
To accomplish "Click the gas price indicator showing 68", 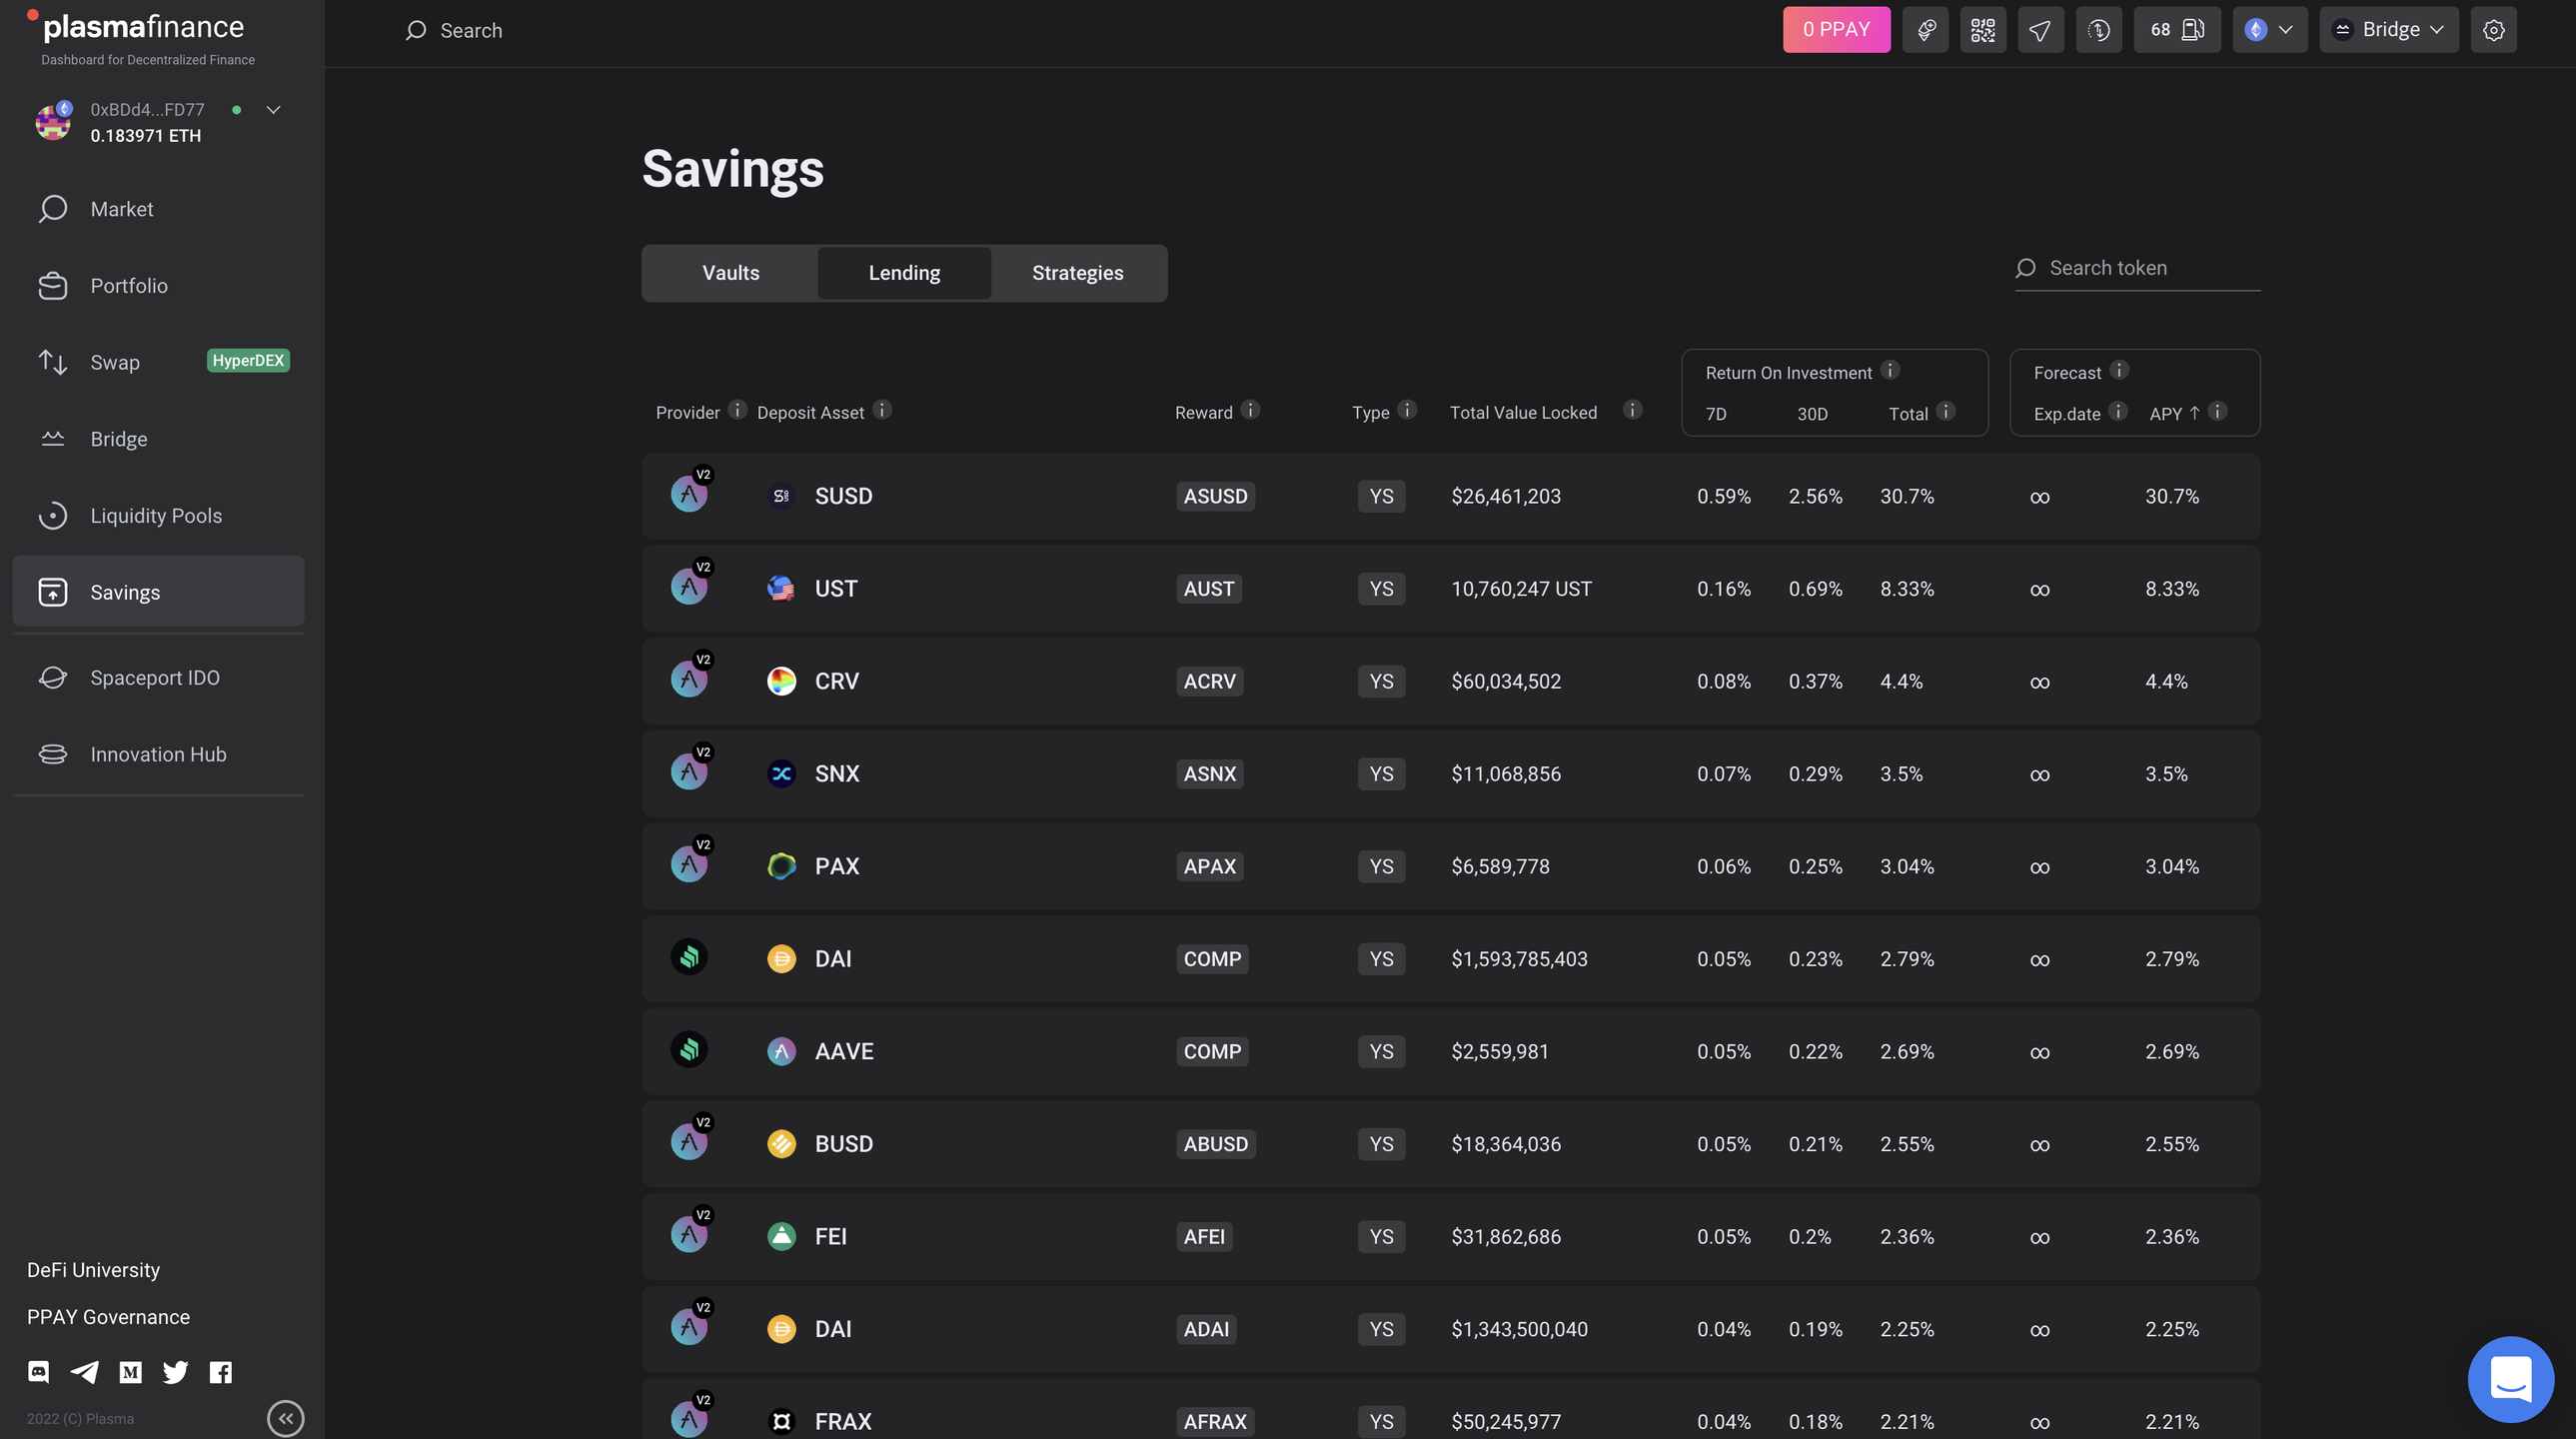I will click(2176, 30).
